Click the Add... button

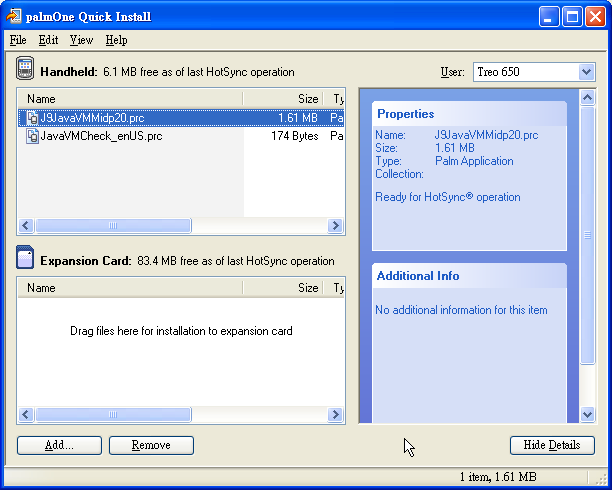click(x=59, y=445)
